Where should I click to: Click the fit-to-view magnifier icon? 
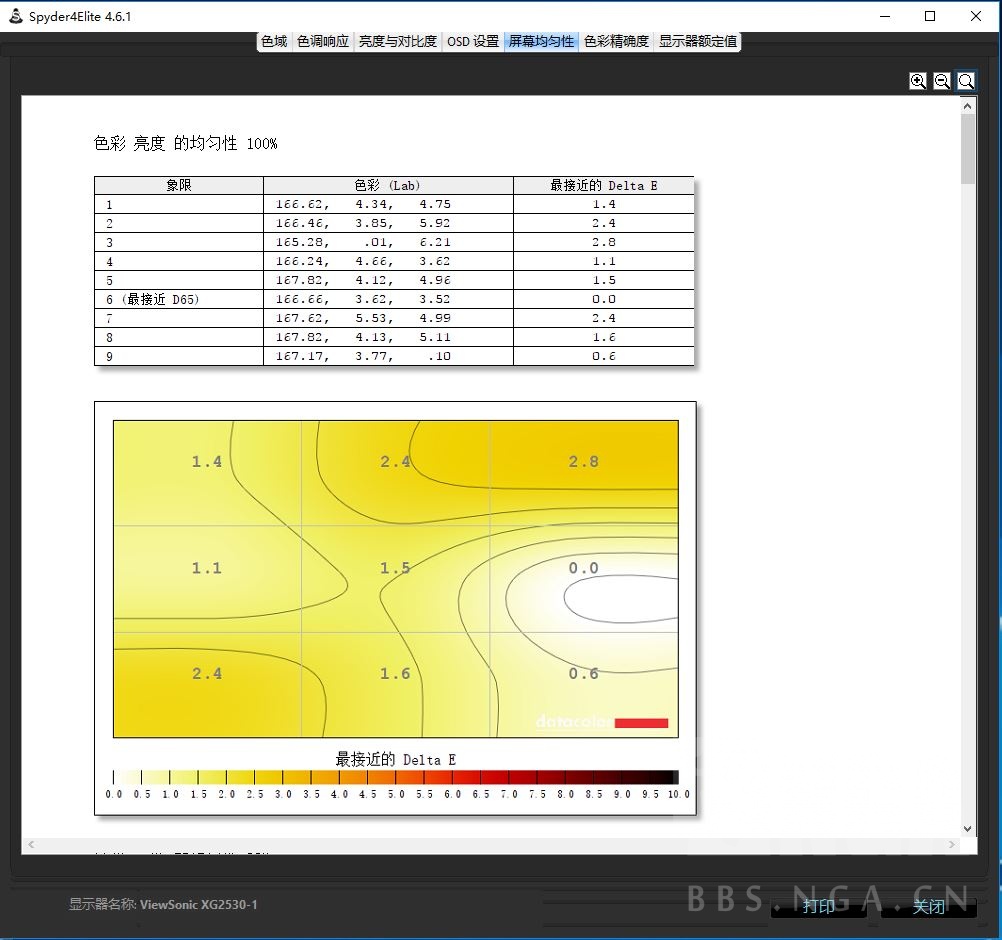pos(966,81)
